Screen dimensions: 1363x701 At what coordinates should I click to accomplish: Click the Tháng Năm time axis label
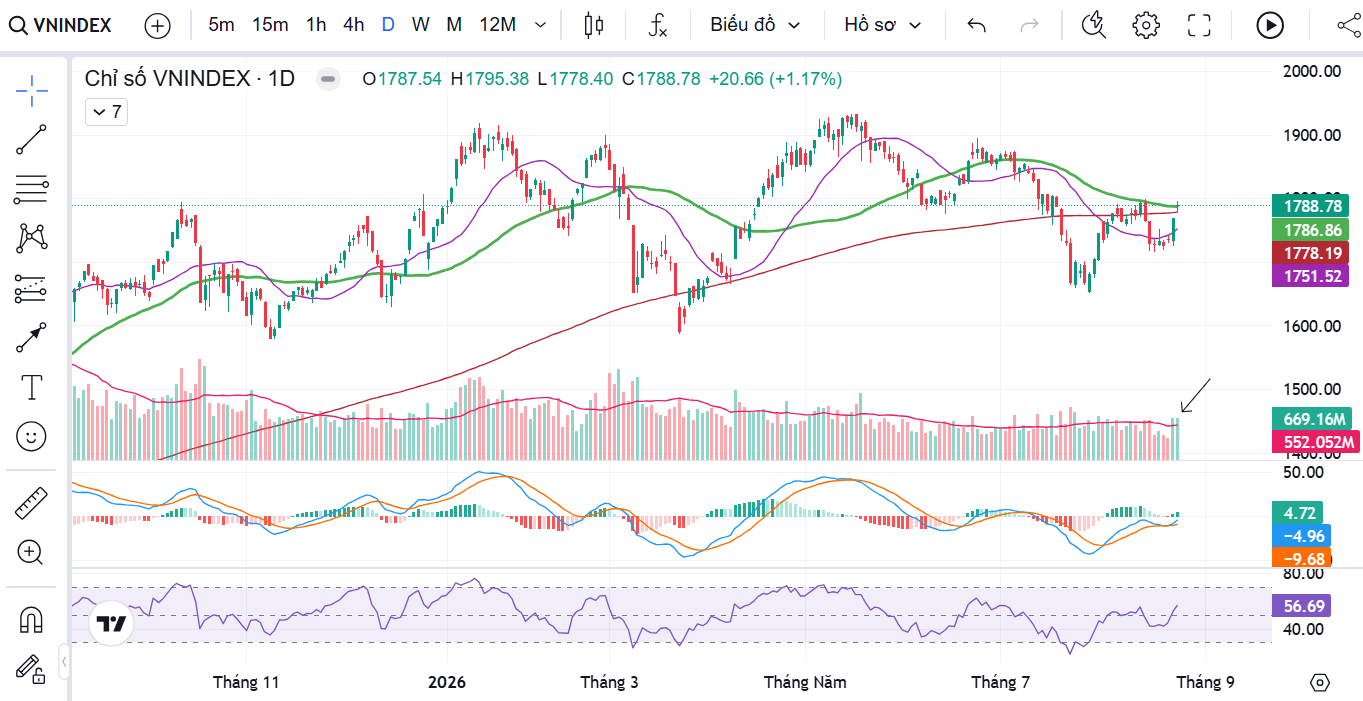[x=805, y=682]
